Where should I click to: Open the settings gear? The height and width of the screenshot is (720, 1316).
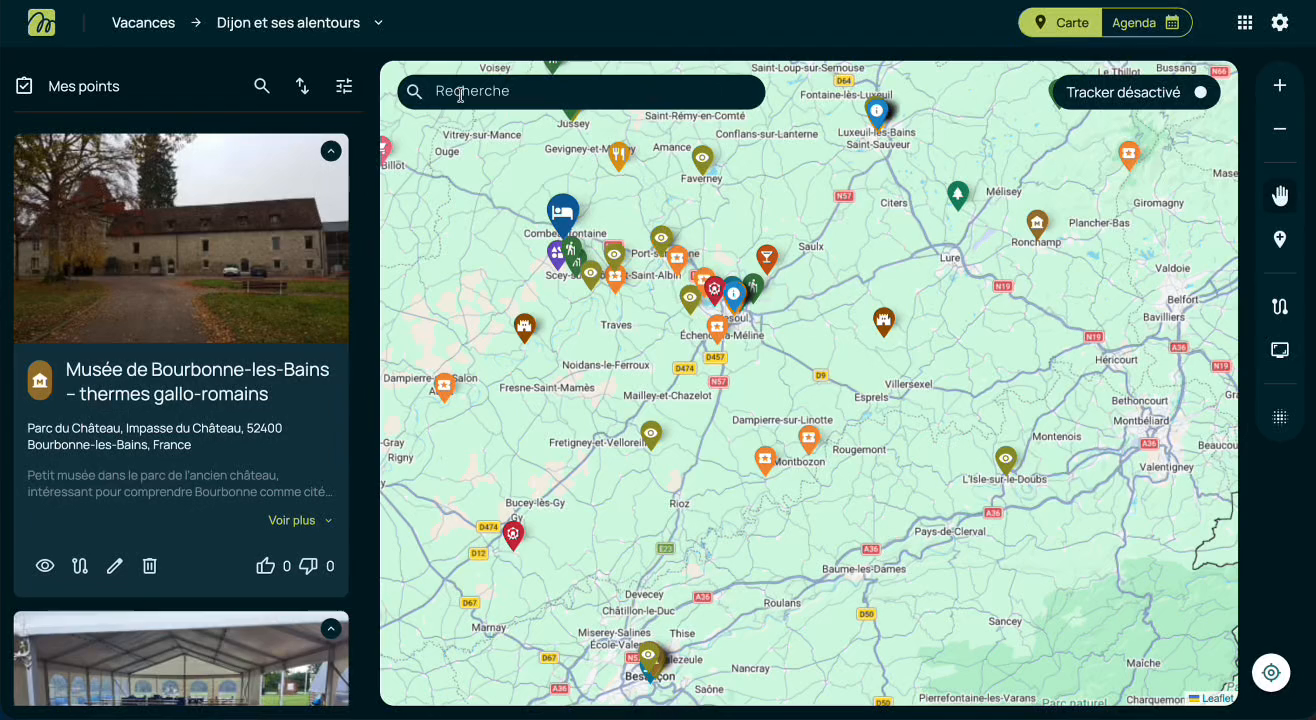point(1280,22)
